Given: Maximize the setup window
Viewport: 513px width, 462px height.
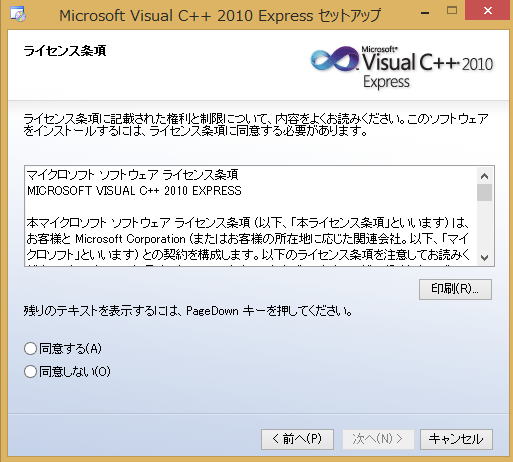Looking at the screenshot, I should tap(452, 10).
